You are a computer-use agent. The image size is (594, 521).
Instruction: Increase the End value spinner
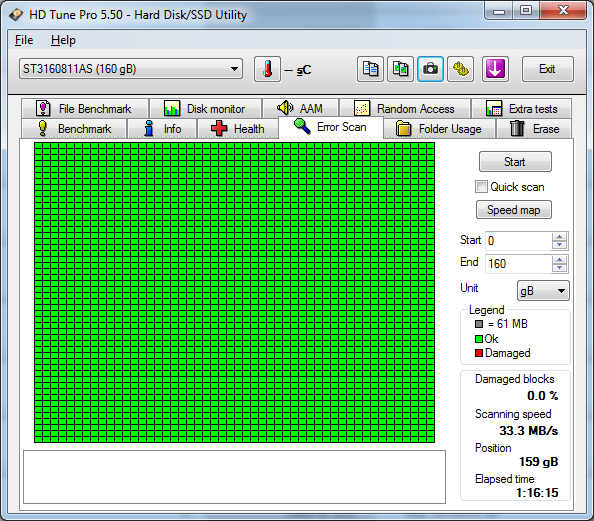coord(560,260)
